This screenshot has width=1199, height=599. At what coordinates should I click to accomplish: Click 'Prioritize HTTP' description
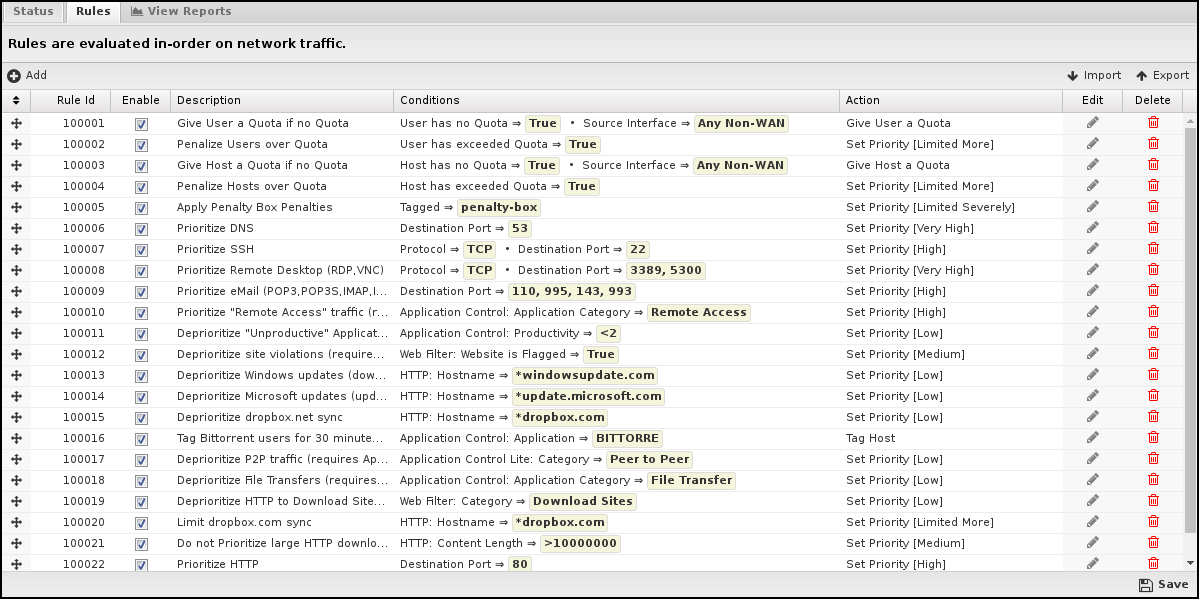217,565
